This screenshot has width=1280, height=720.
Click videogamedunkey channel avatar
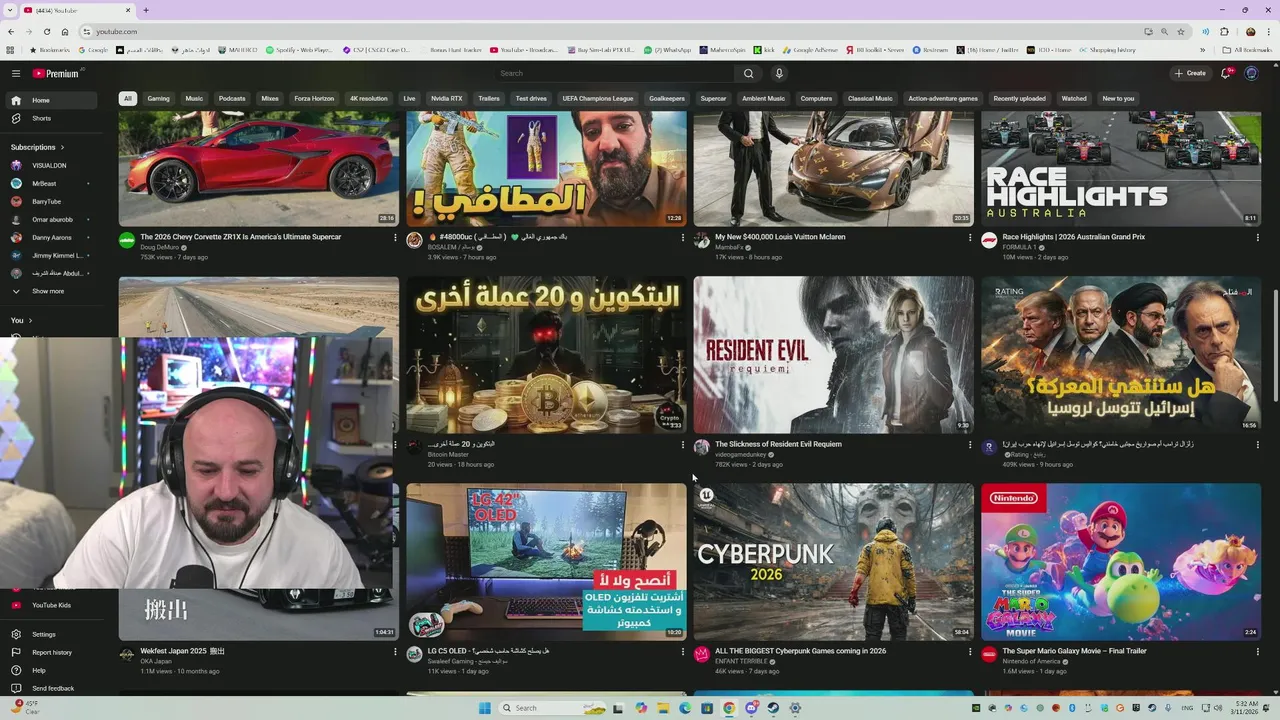pyautogui.click(x=702, y=447)
